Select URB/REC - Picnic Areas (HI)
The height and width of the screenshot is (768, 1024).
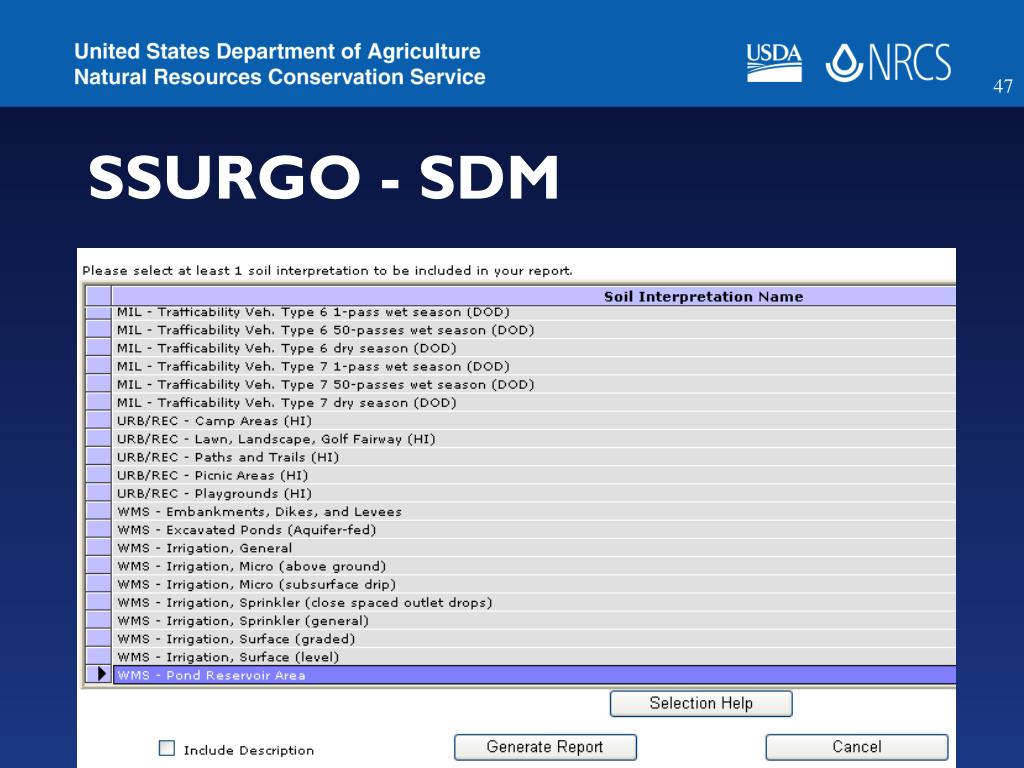[x=534, y=475]
